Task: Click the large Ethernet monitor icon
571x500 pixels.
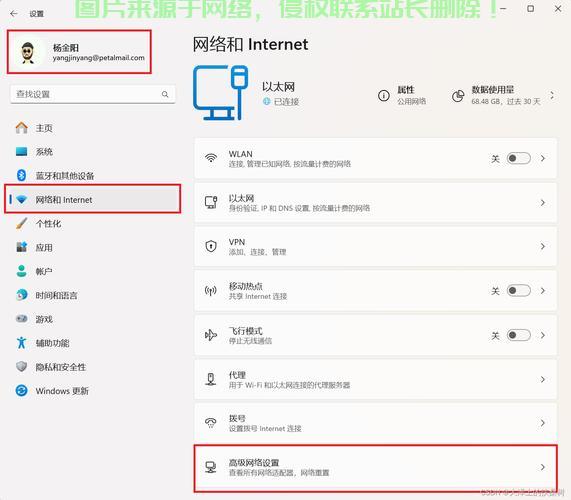Action: tap(220, 92)
